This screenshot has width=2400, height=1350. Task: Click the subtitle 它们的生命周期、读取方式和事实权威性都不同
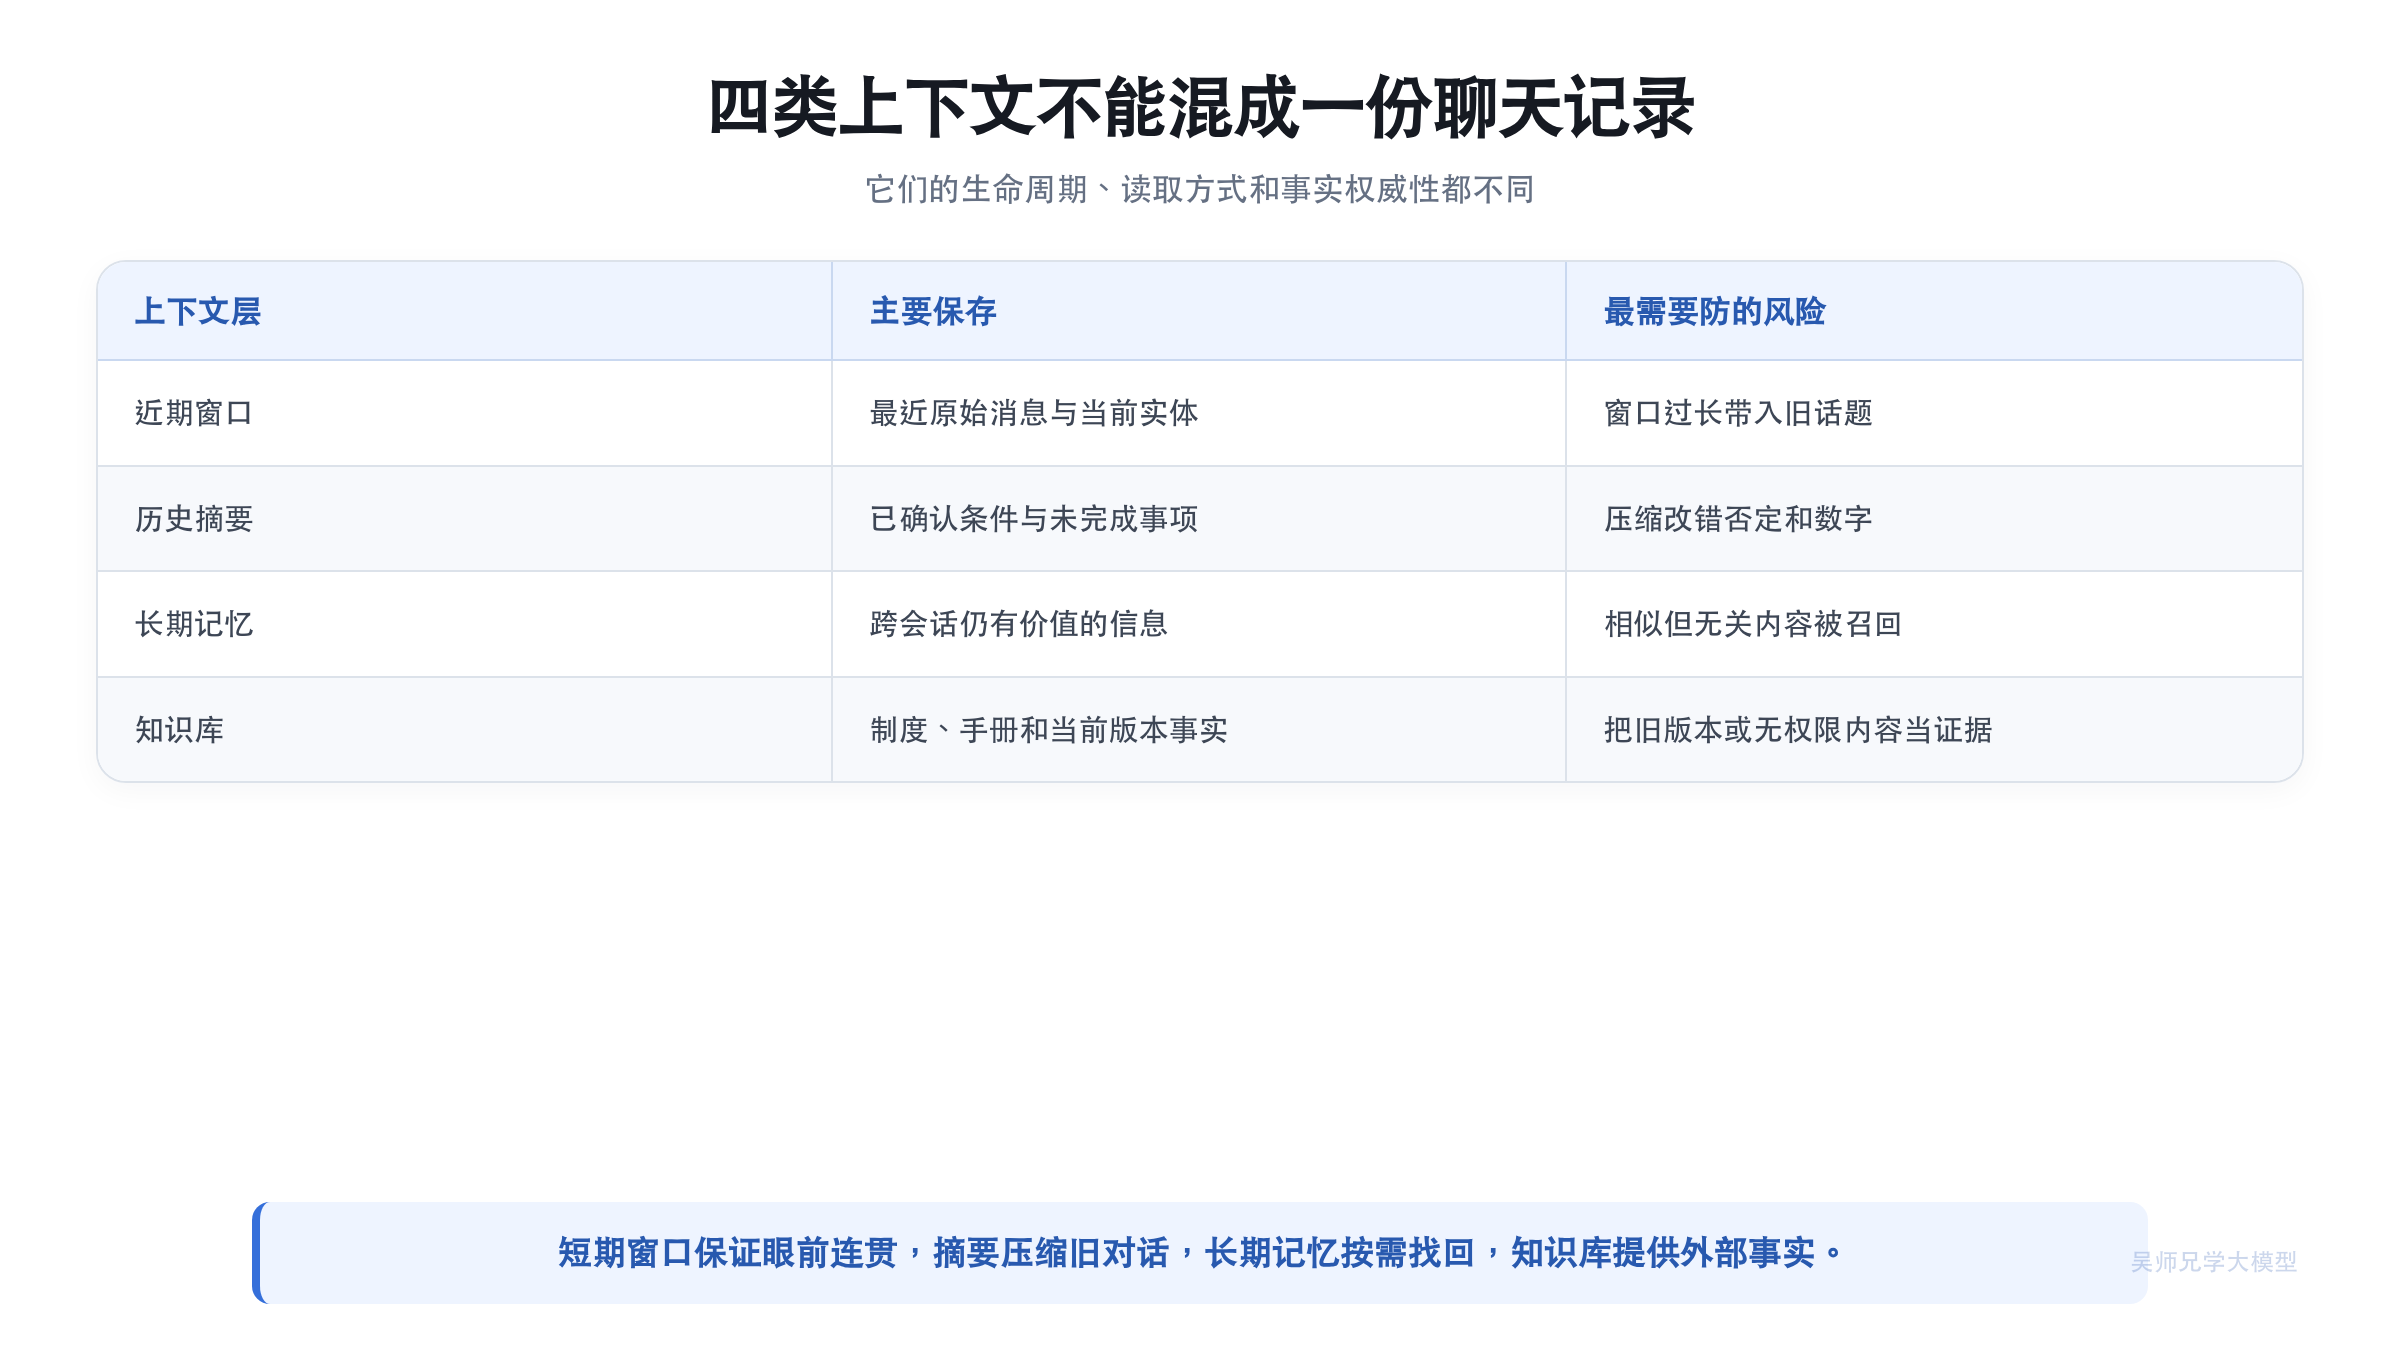[x=1200, y=189]
